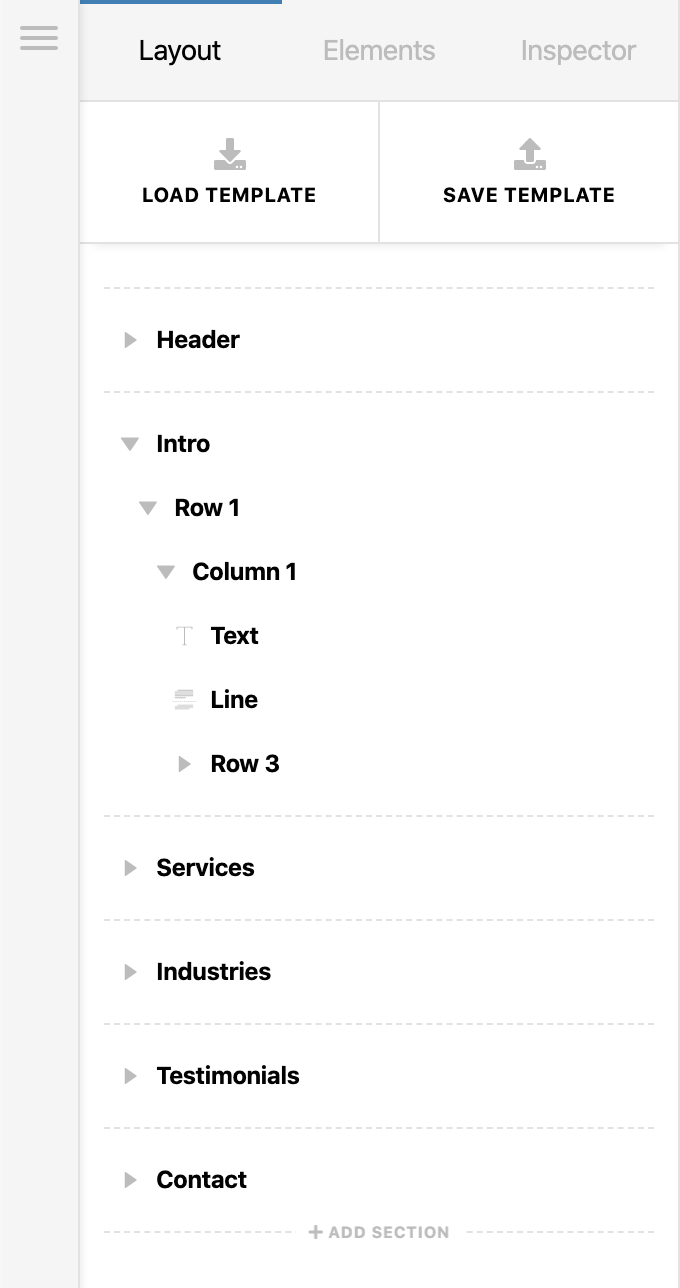
Task: Expand the Industries section
Action: coord(130,972)
